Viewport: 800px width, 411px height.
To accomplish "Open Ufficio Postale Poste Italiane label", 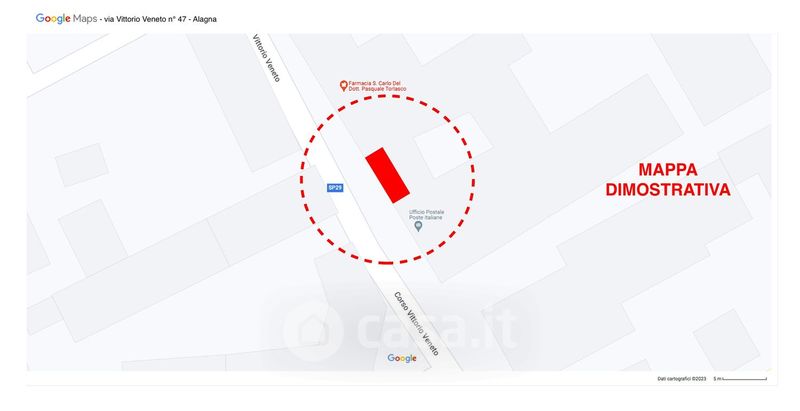I will pyautogui.click(x=427, y=215).
